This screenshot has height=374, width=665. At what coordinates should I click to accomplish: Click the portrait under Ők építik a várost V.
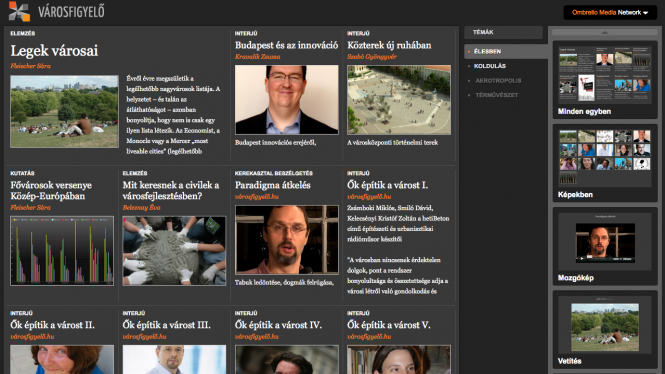(399, 360)
